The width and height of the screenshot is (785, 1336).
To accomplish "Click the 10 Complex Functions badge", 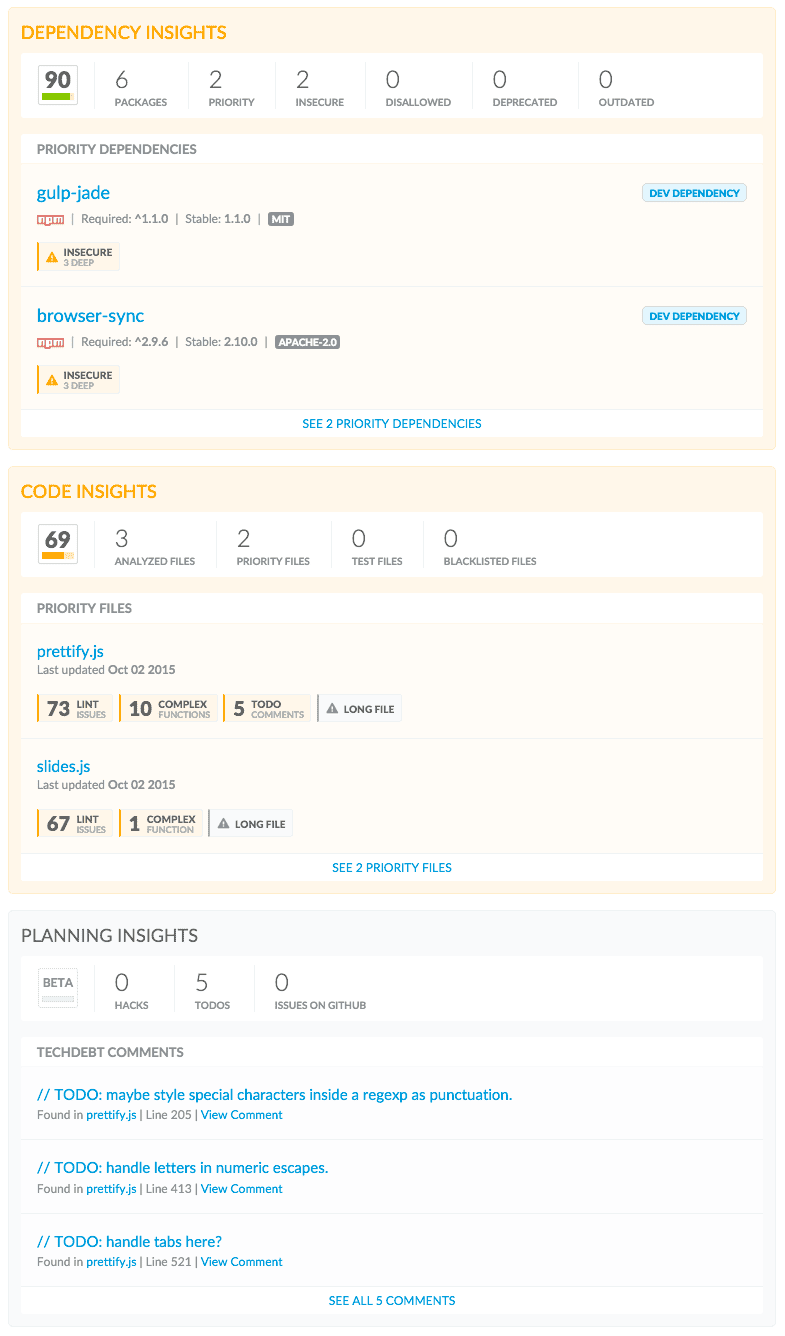I will pyautogui.click(x=168, y=709).
